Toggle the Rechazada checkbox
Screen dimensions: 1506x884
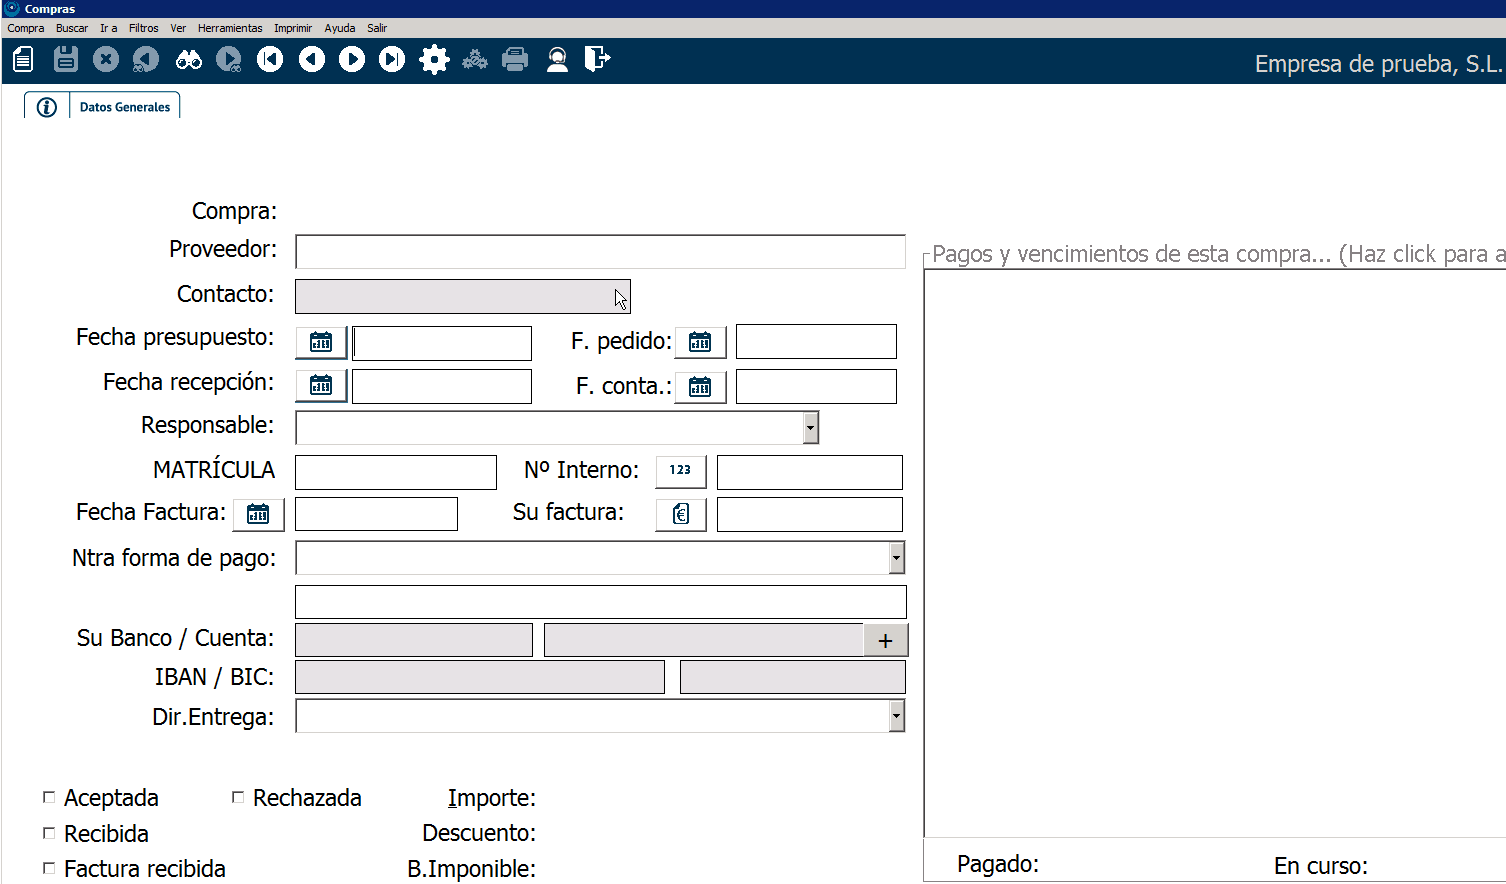[238, 798]
